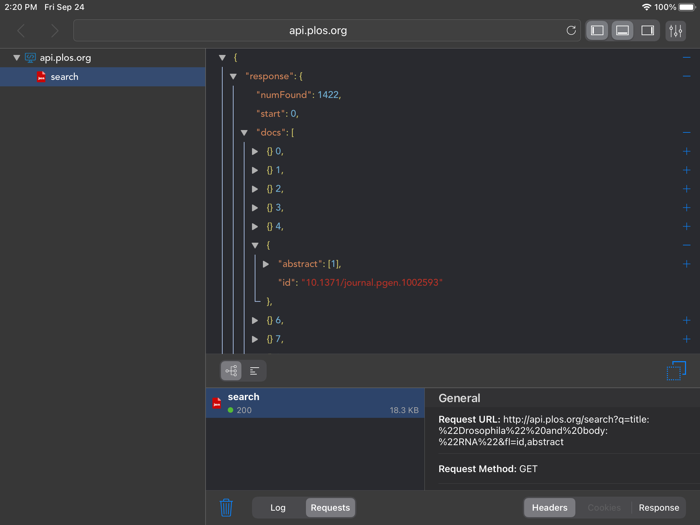Collapse the "response" object triangle
This screenshot has width=700, height=525.
tap(233, 76)
